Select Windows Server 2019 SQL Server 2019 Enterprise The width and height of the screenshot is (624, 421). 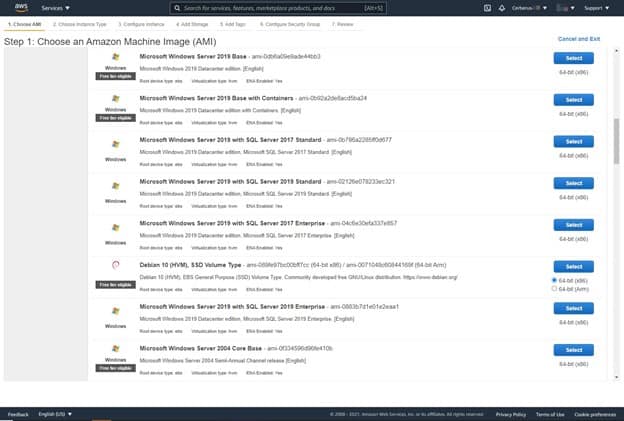(573, 308)
